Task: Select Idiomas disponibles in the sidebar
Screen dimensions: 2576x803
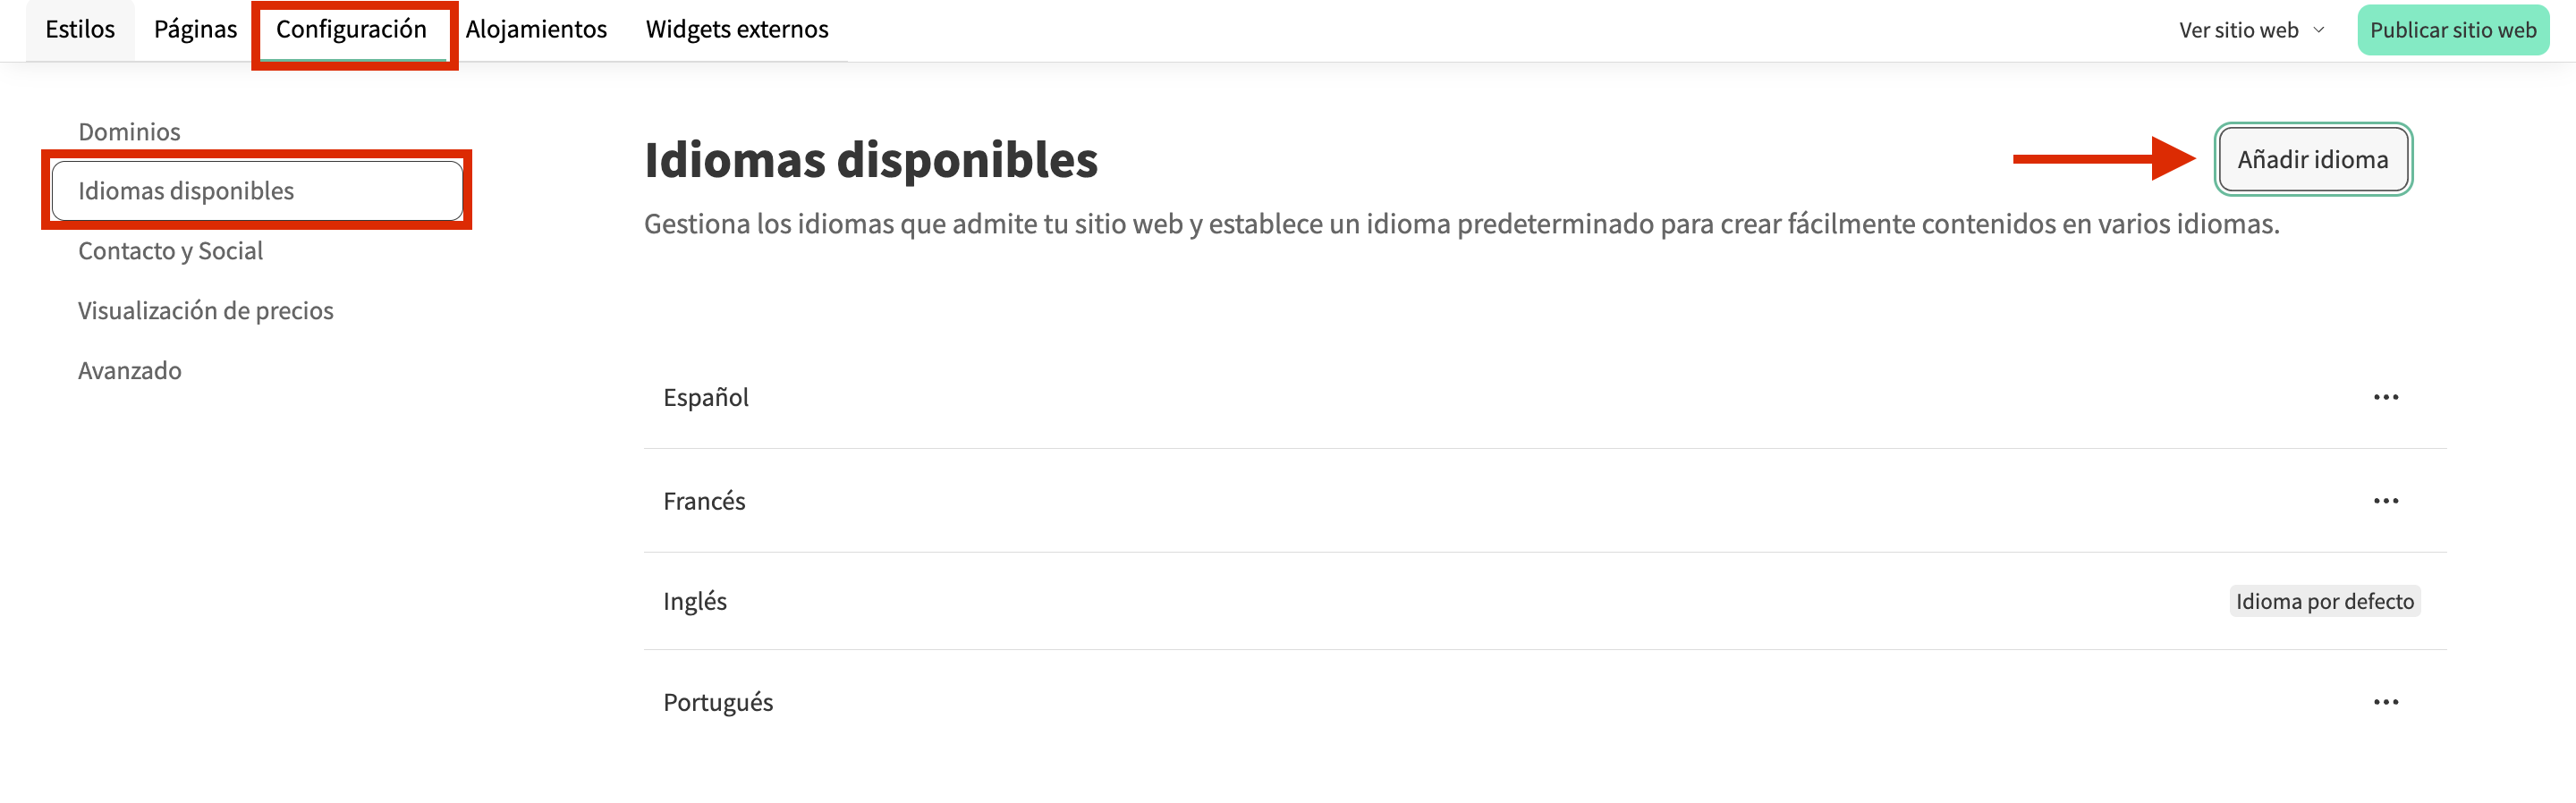Action: pyautogui.click(x=186, y=191)
